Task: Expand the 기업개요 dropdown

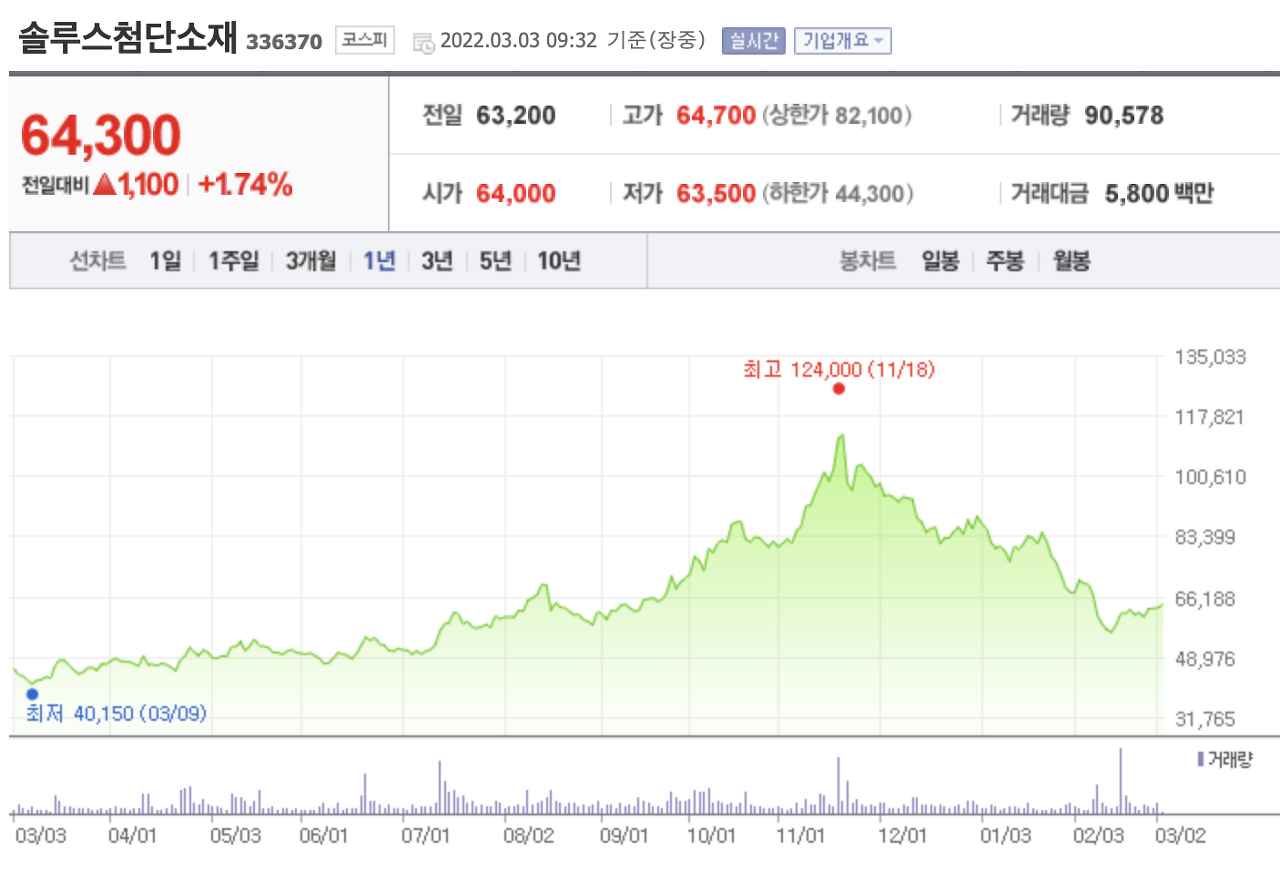Action: pos(842,41)
